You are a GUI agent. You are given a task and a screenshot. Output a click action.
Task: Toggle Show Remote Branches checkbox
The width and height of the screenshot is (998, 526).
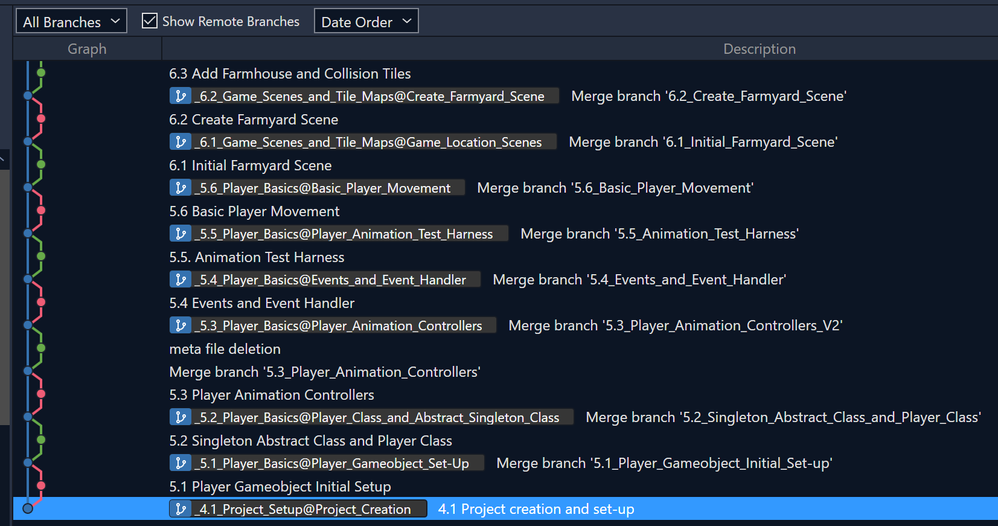coord(150,21)
